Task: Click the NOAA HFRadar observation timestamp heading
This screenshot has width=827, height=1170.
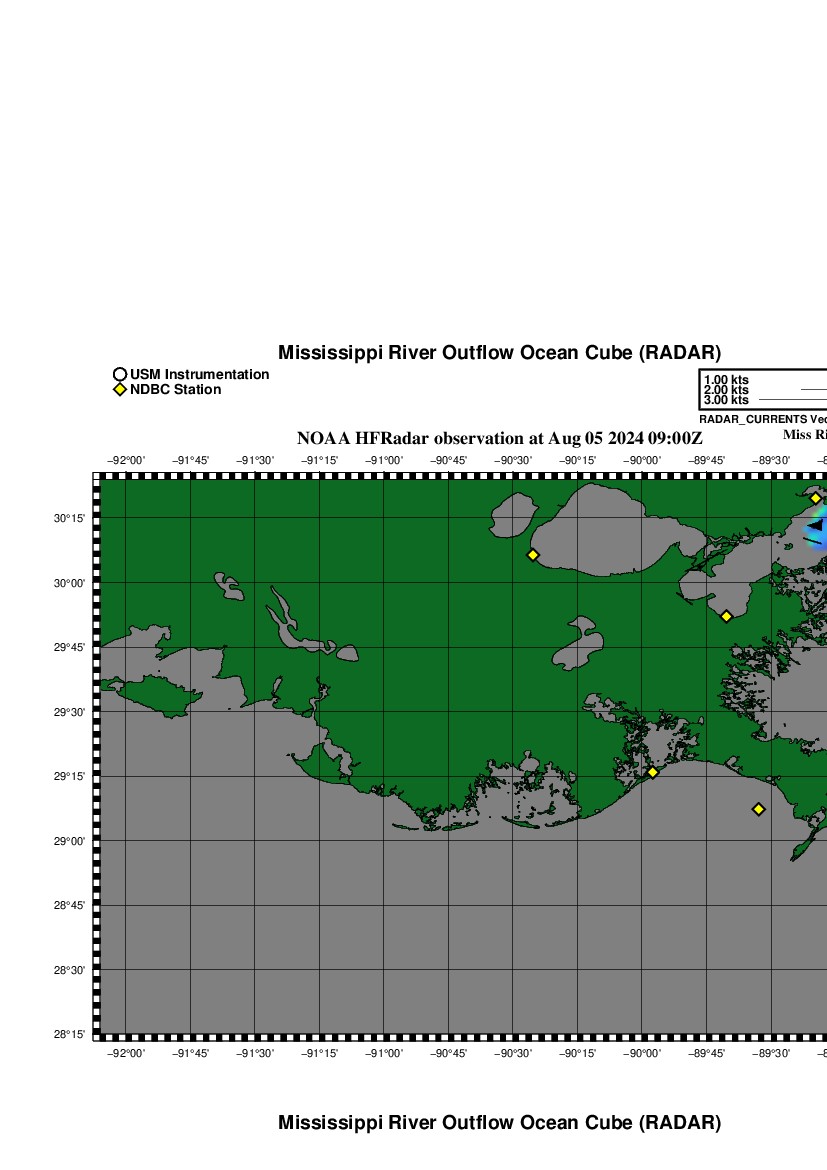Action: (x=499, y=439)
